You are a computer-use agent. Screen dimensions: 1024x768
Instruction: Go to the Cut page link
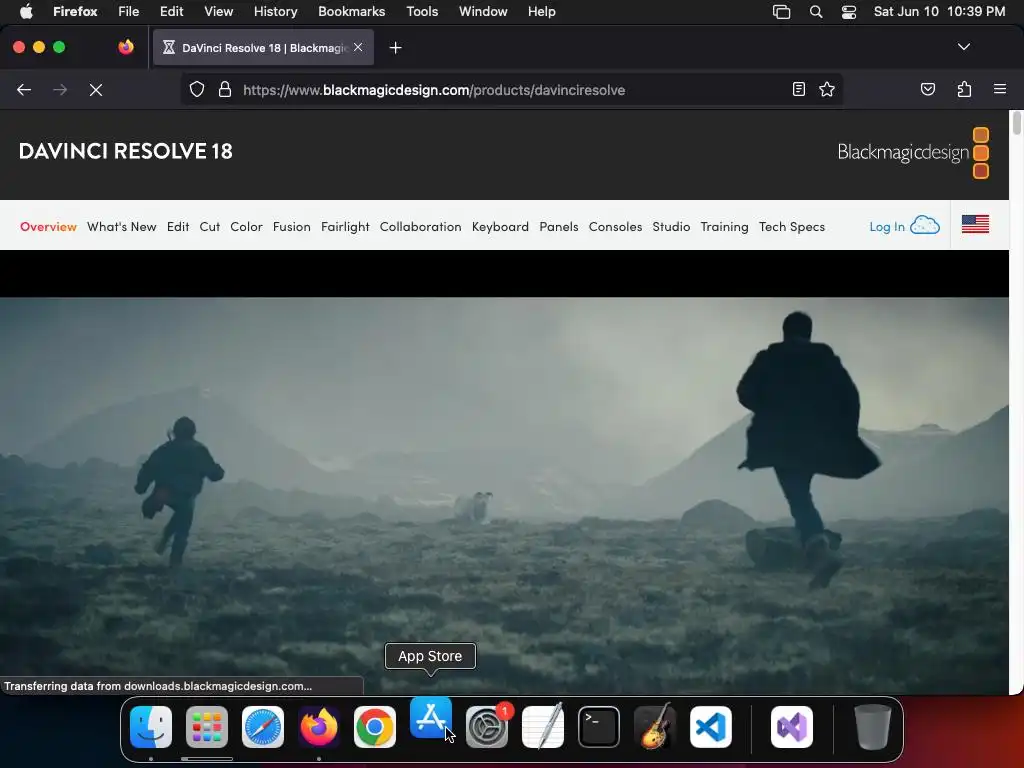click(x=210, y=227)
